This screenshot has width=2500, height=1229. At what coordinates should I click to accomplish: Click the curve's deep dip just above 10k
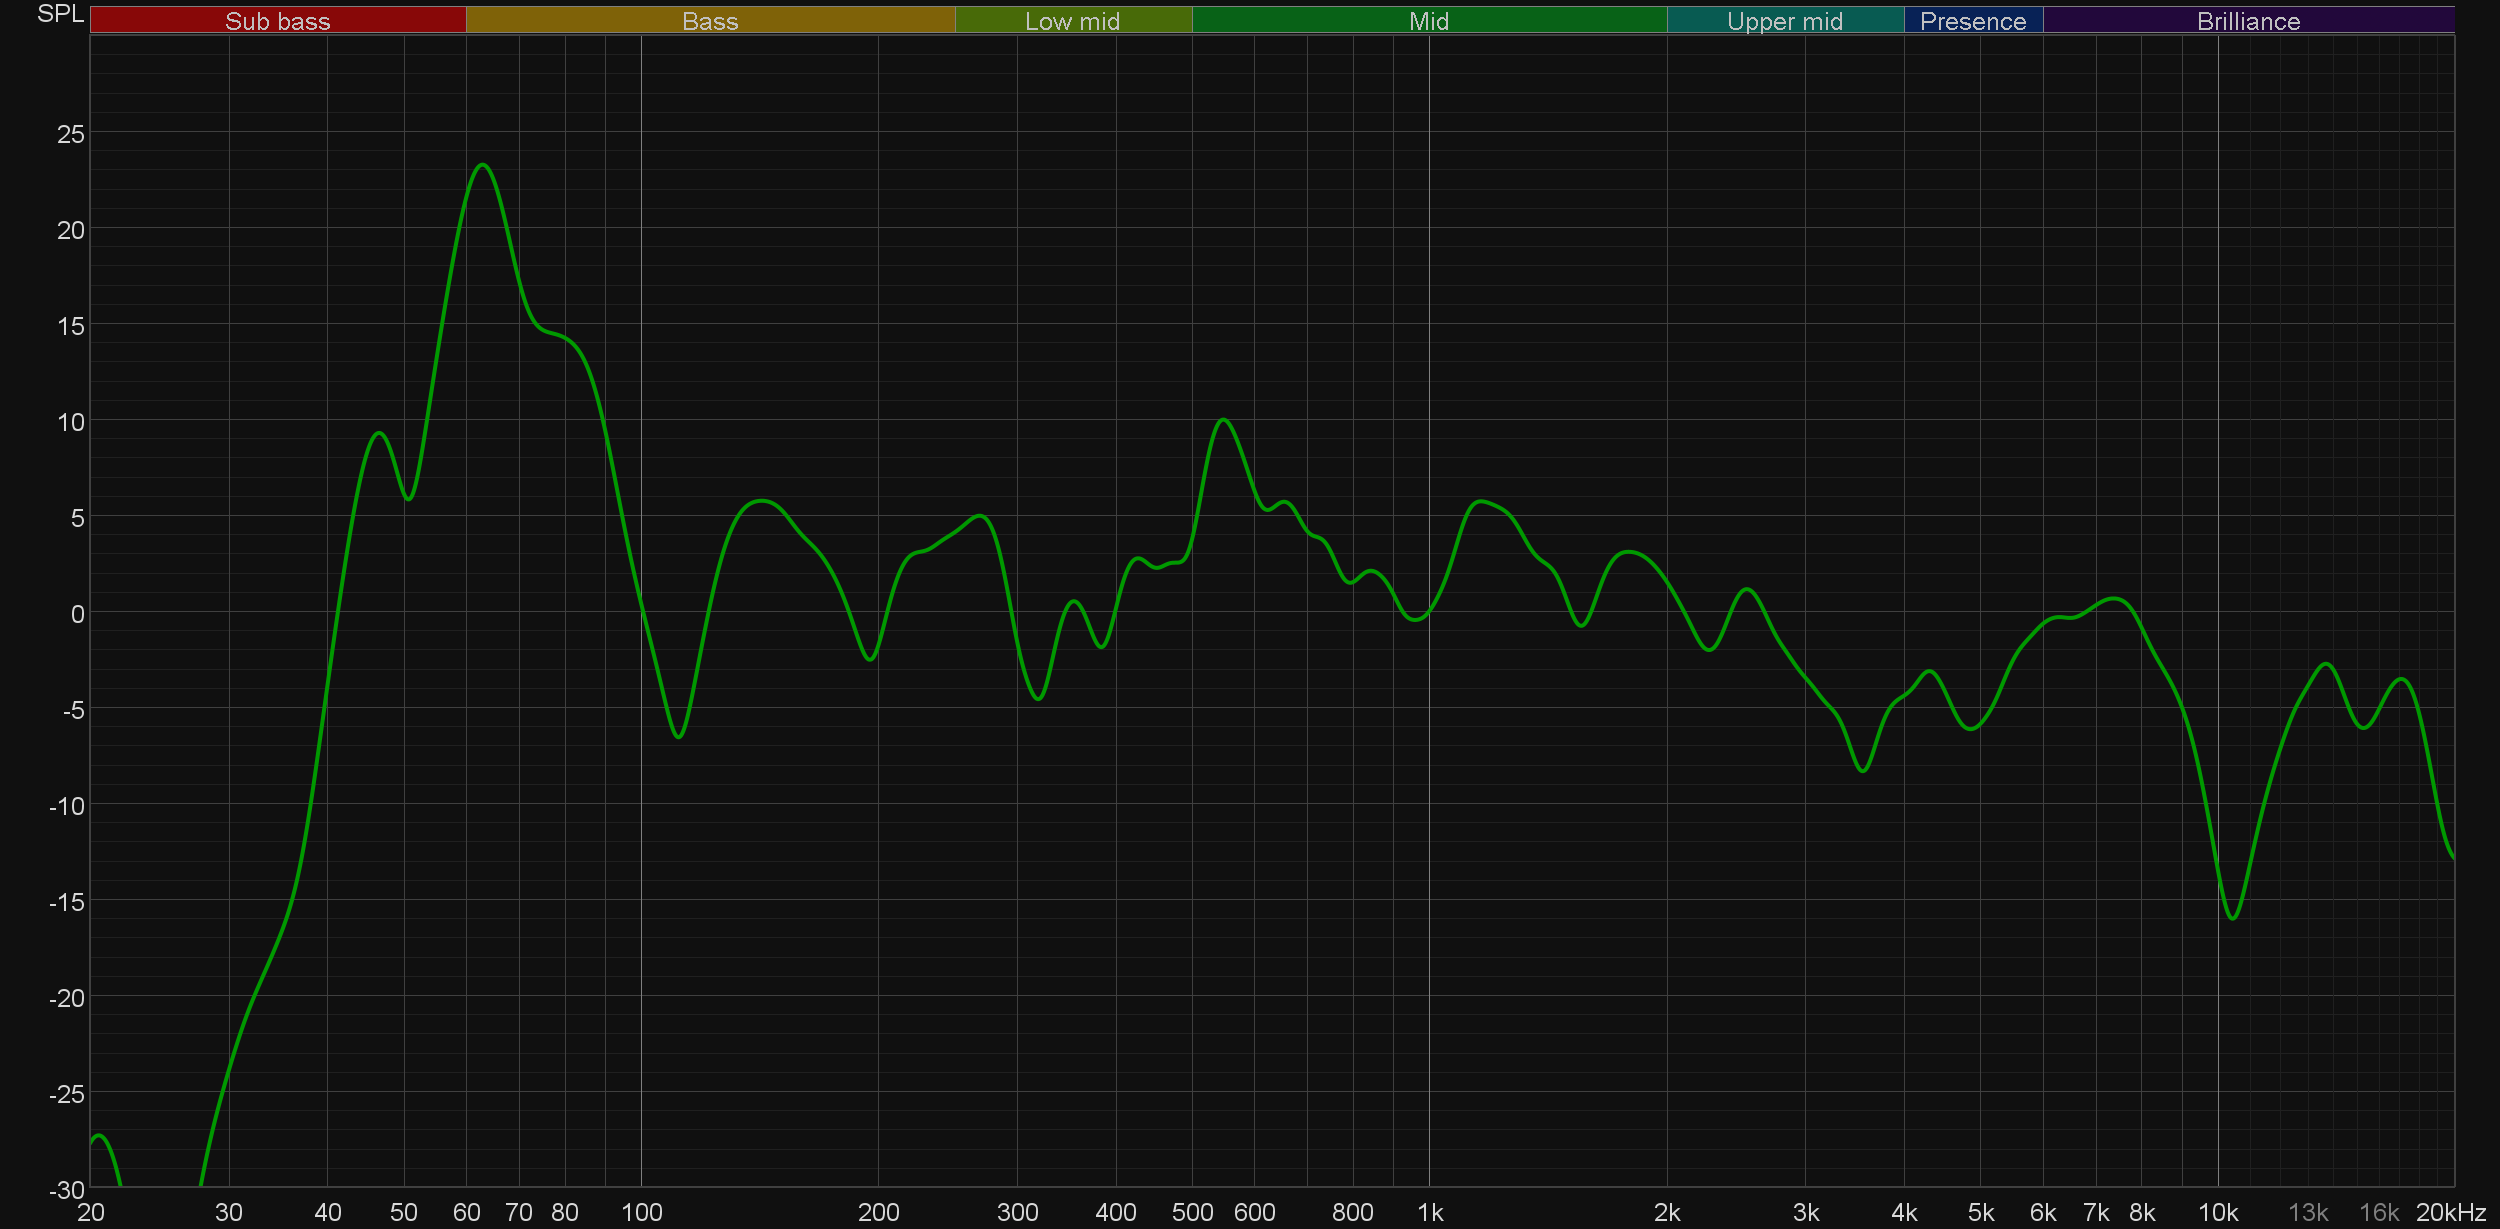tap(2232, 918)
